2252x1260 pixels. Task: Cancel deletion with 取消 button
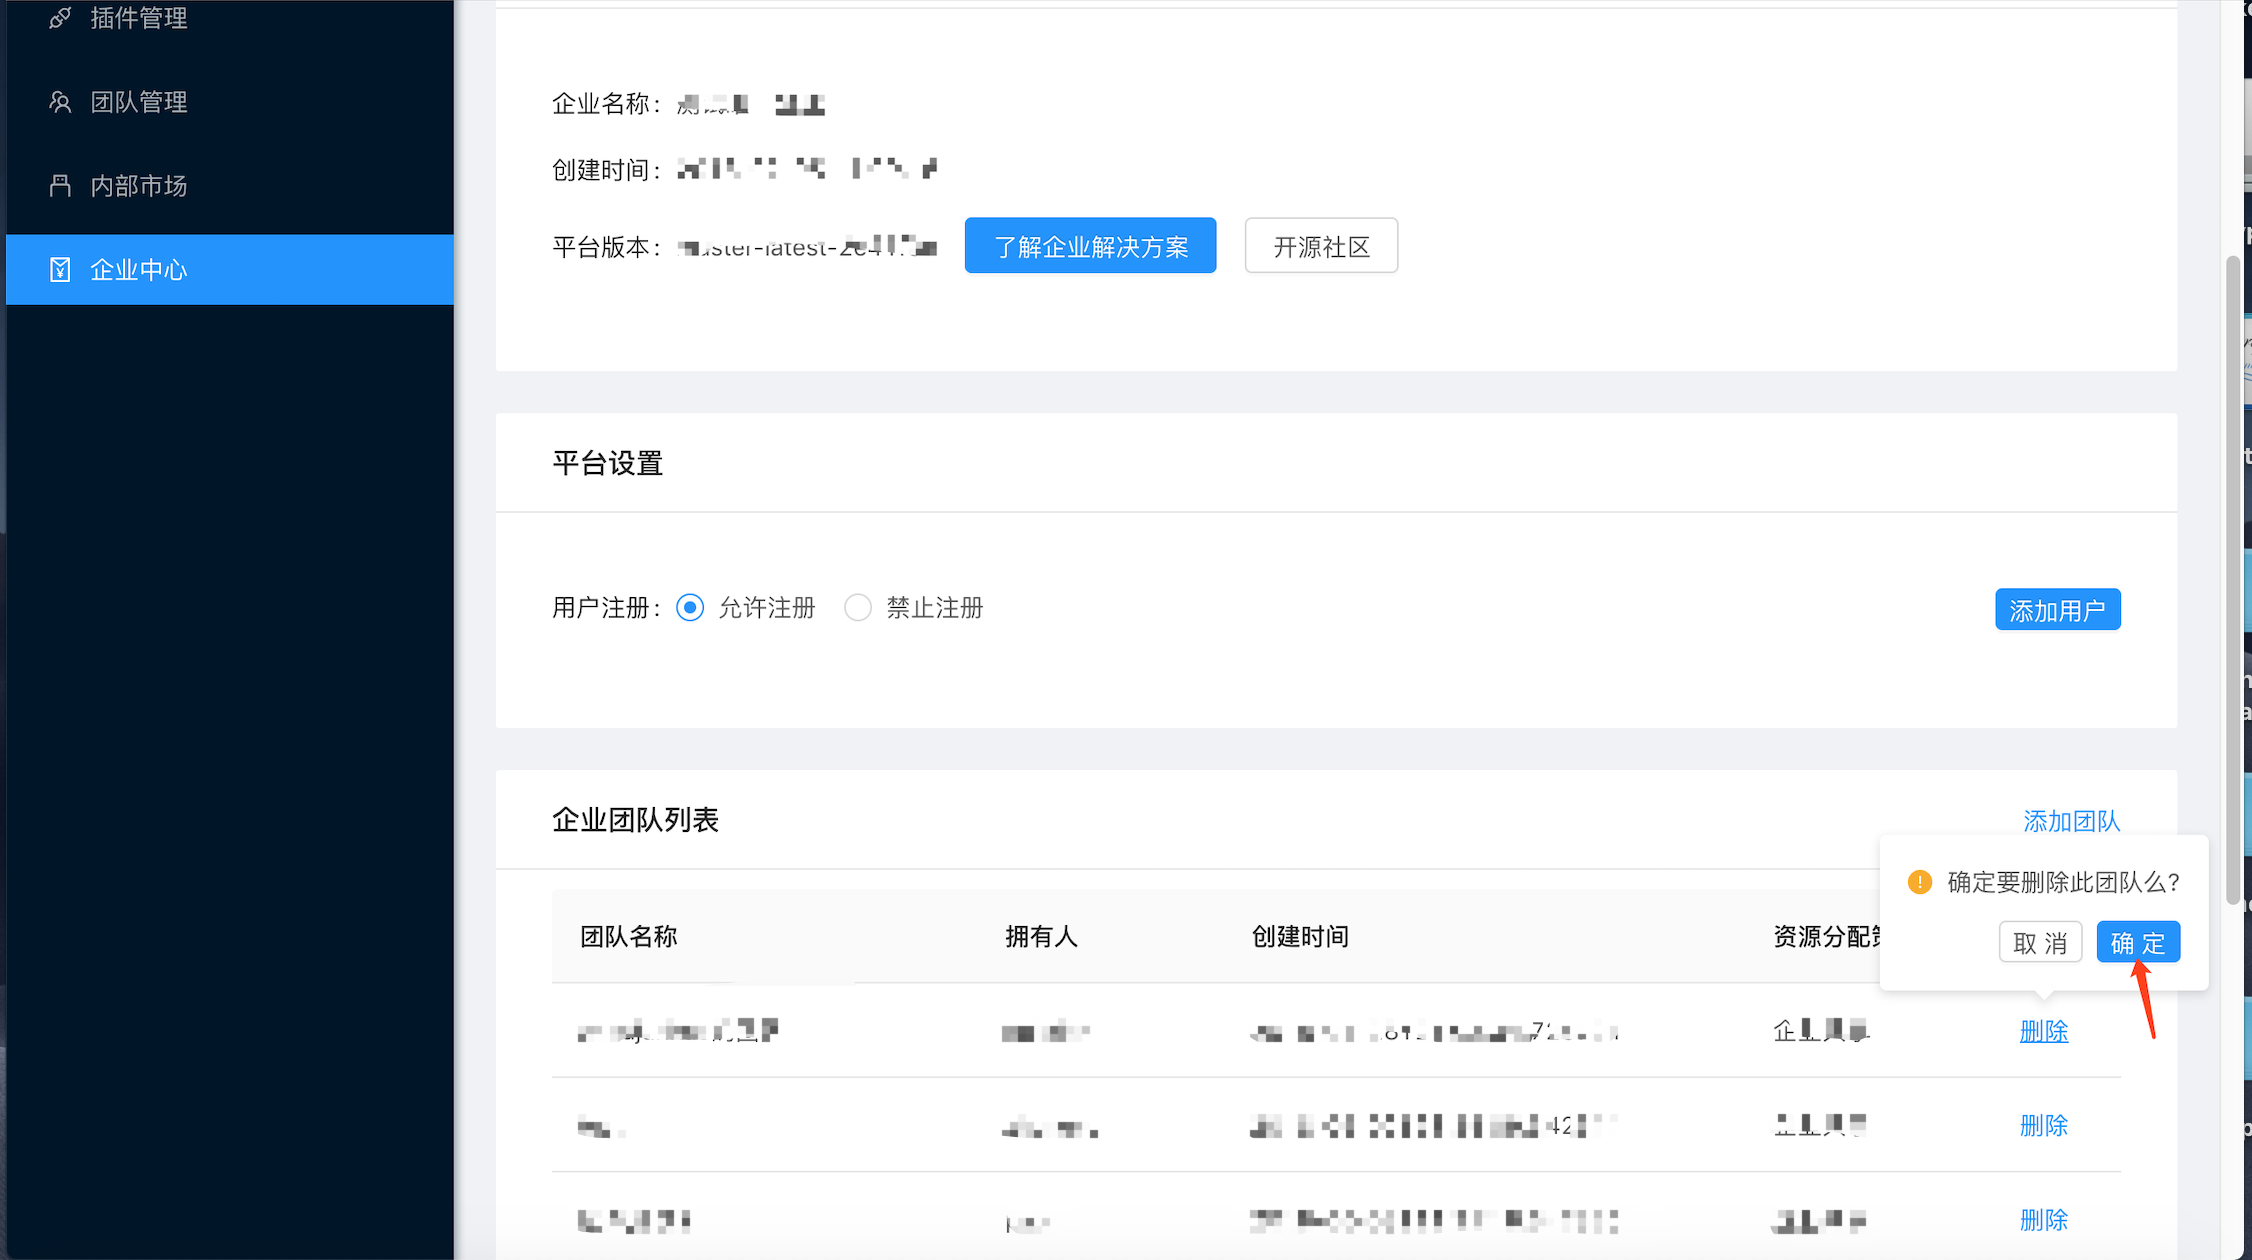click(x=2040, y=943)
